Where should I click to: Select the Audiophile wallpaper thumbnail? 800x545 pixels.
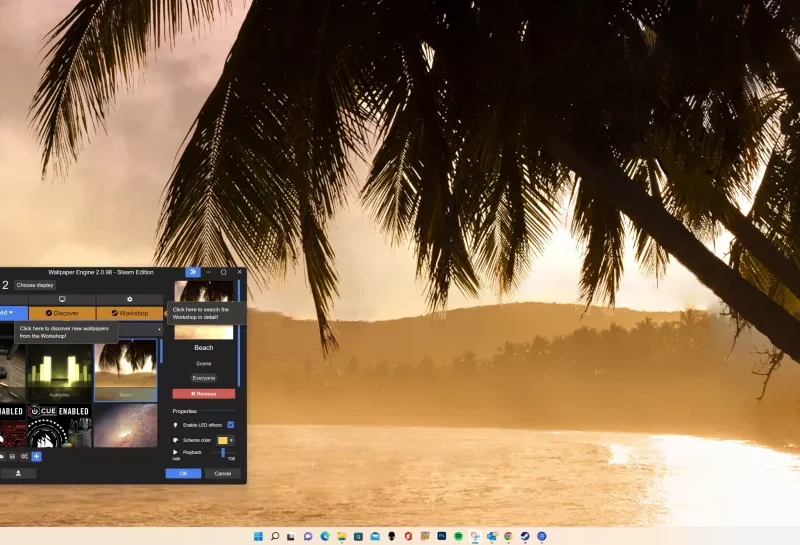(59, 372)
